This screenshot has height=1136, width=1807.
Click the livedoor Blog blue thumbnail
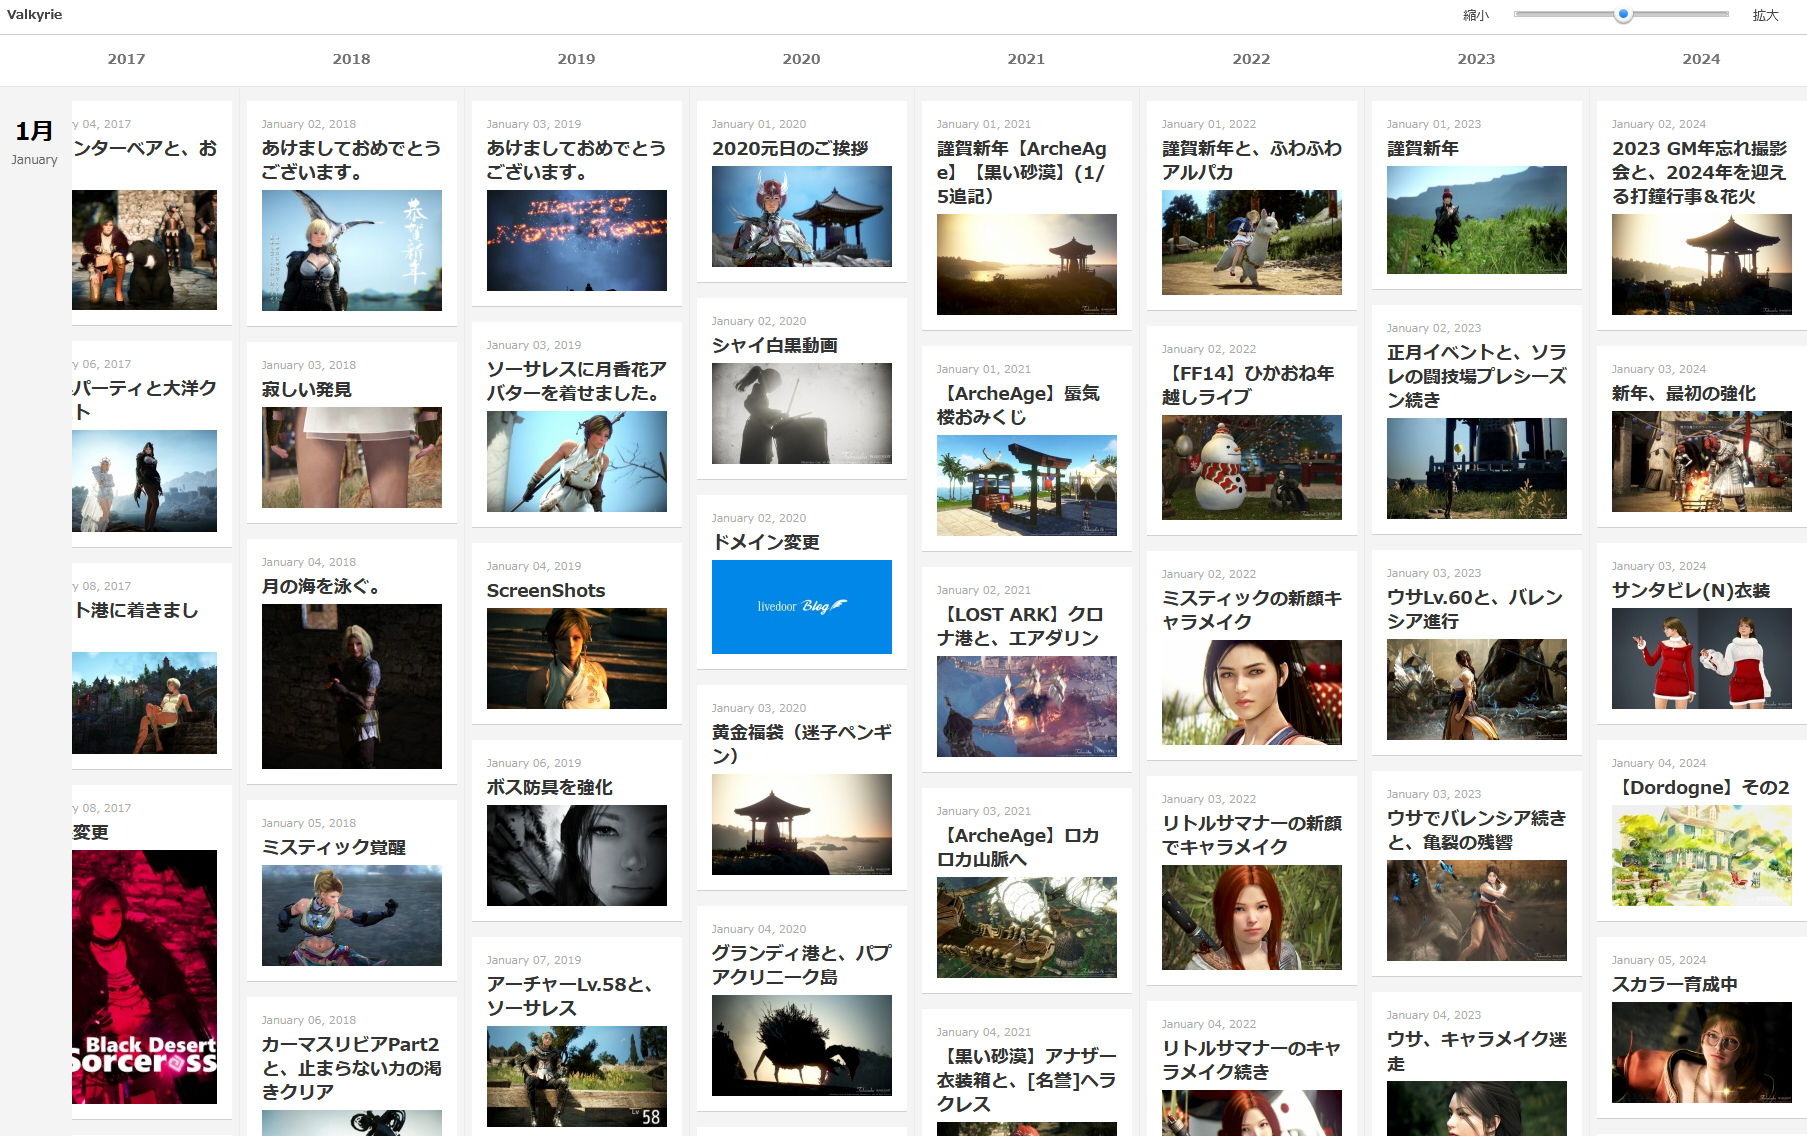tap(802, 607)
